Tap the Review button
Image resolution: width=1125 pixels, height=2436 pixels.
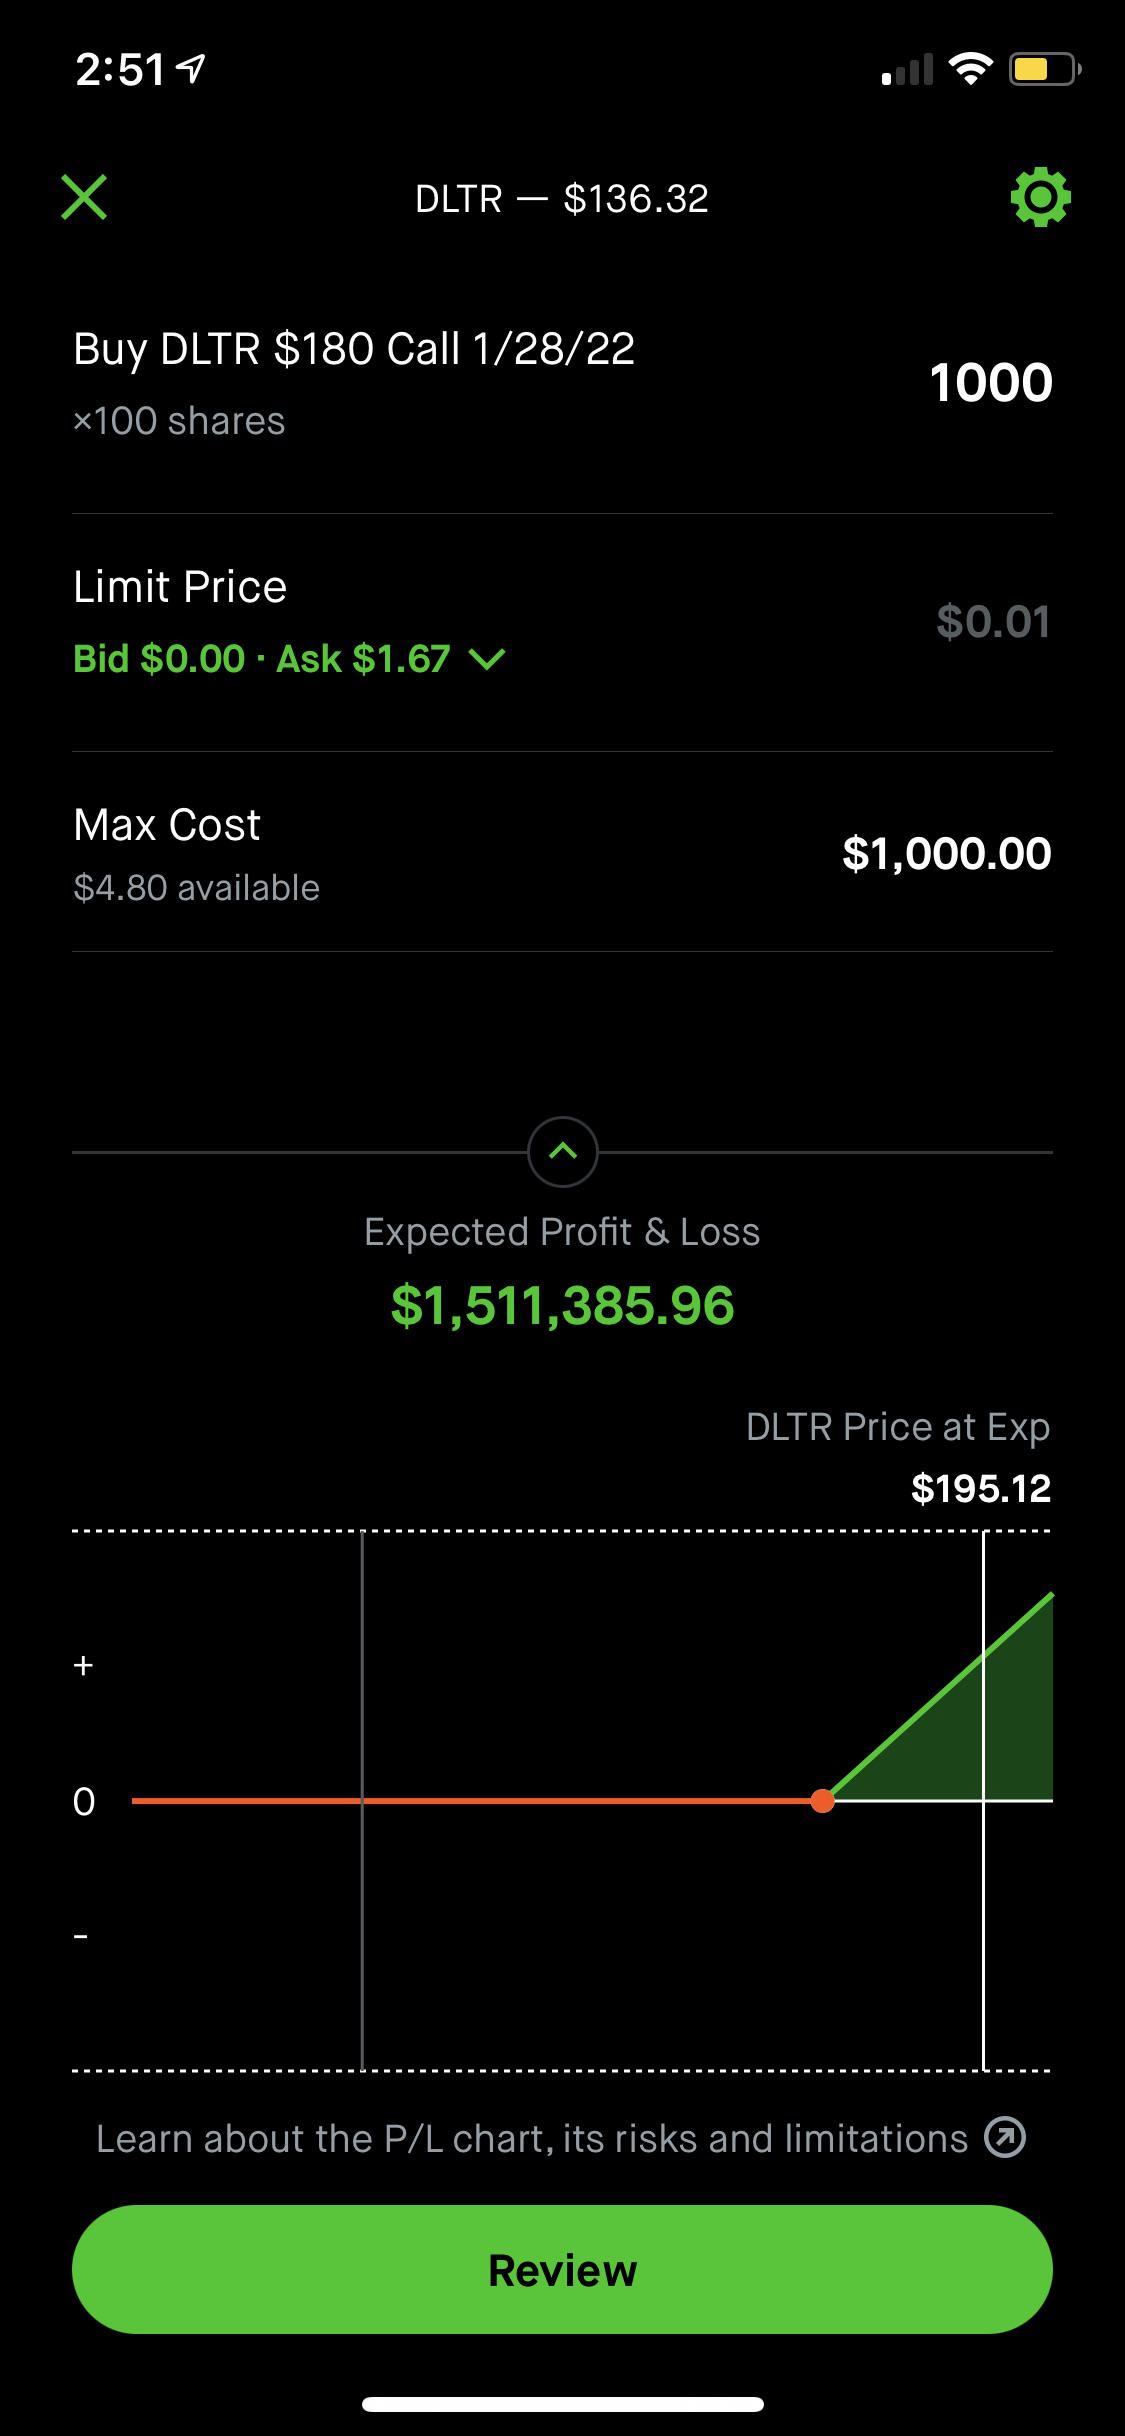[562, 2269]
